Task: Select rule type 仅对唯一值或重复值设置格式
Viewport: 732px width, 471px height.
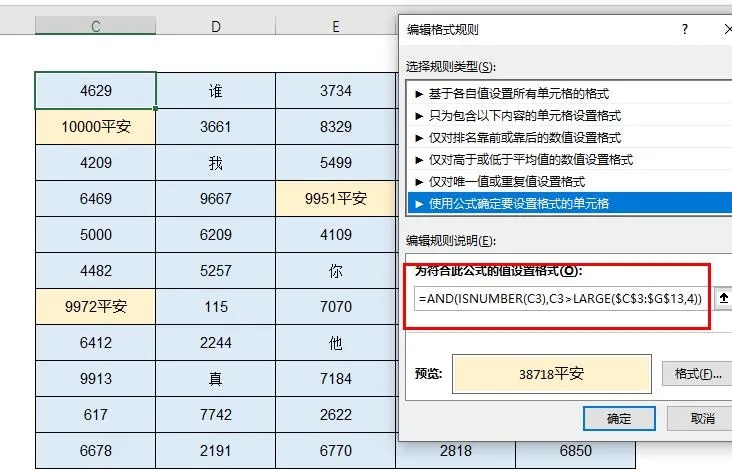Action: (x=570, y=182)
